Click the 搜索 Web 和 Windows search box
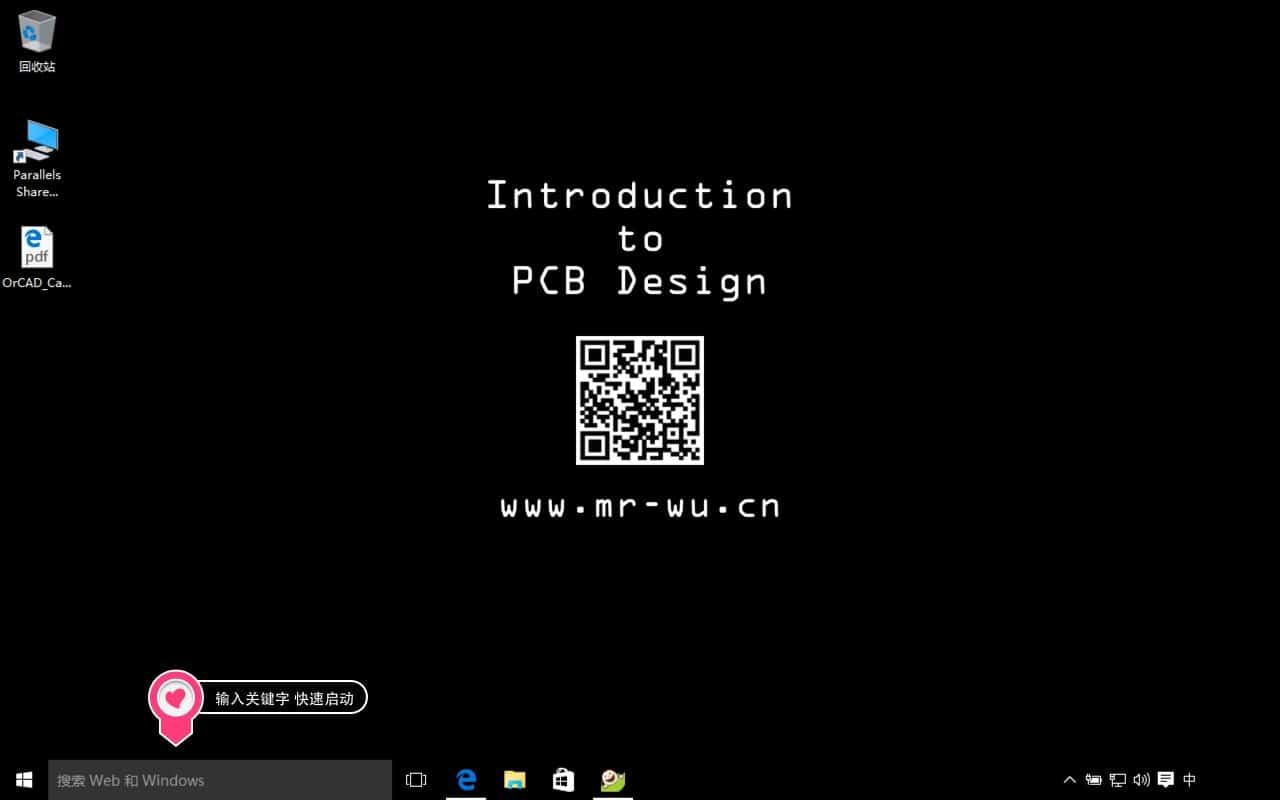 [x=220, y=780]
